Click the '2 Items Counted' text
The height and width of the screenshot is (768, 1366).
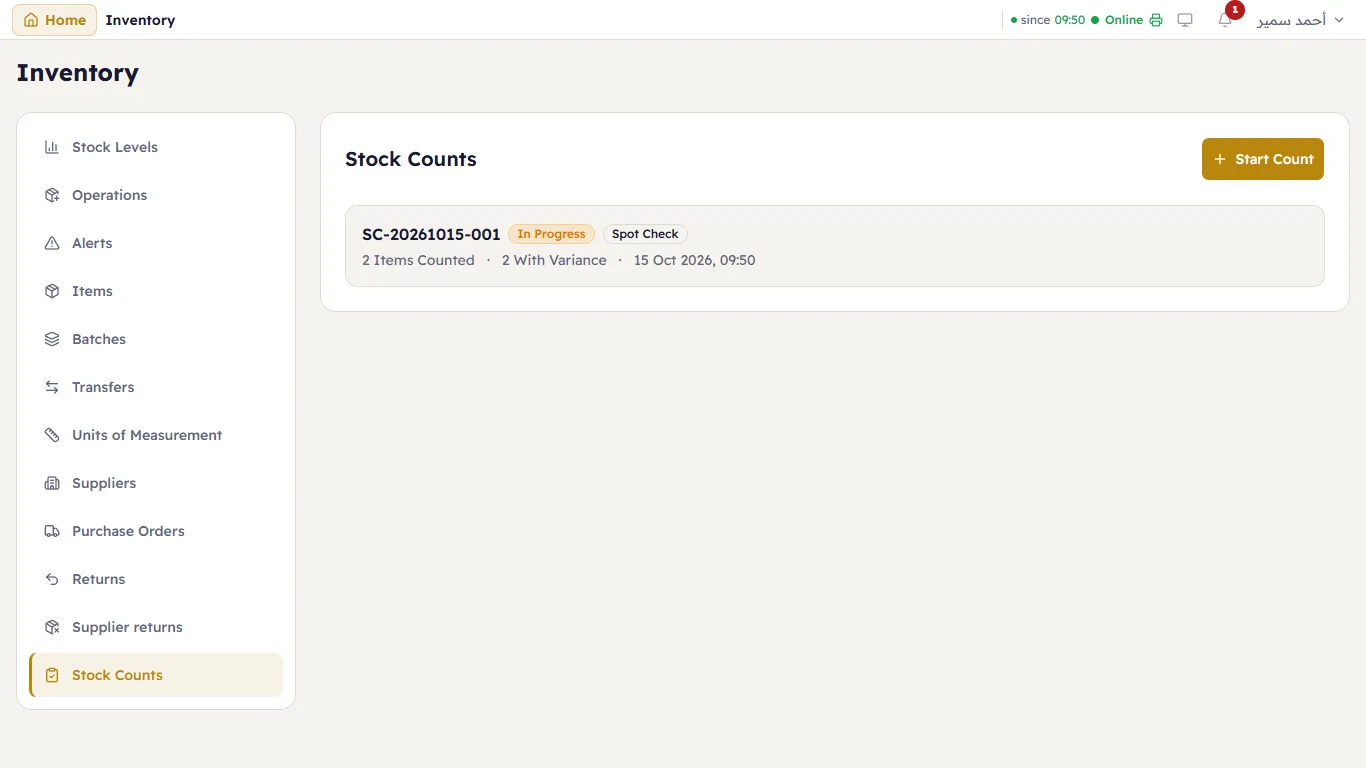[418, 260]
